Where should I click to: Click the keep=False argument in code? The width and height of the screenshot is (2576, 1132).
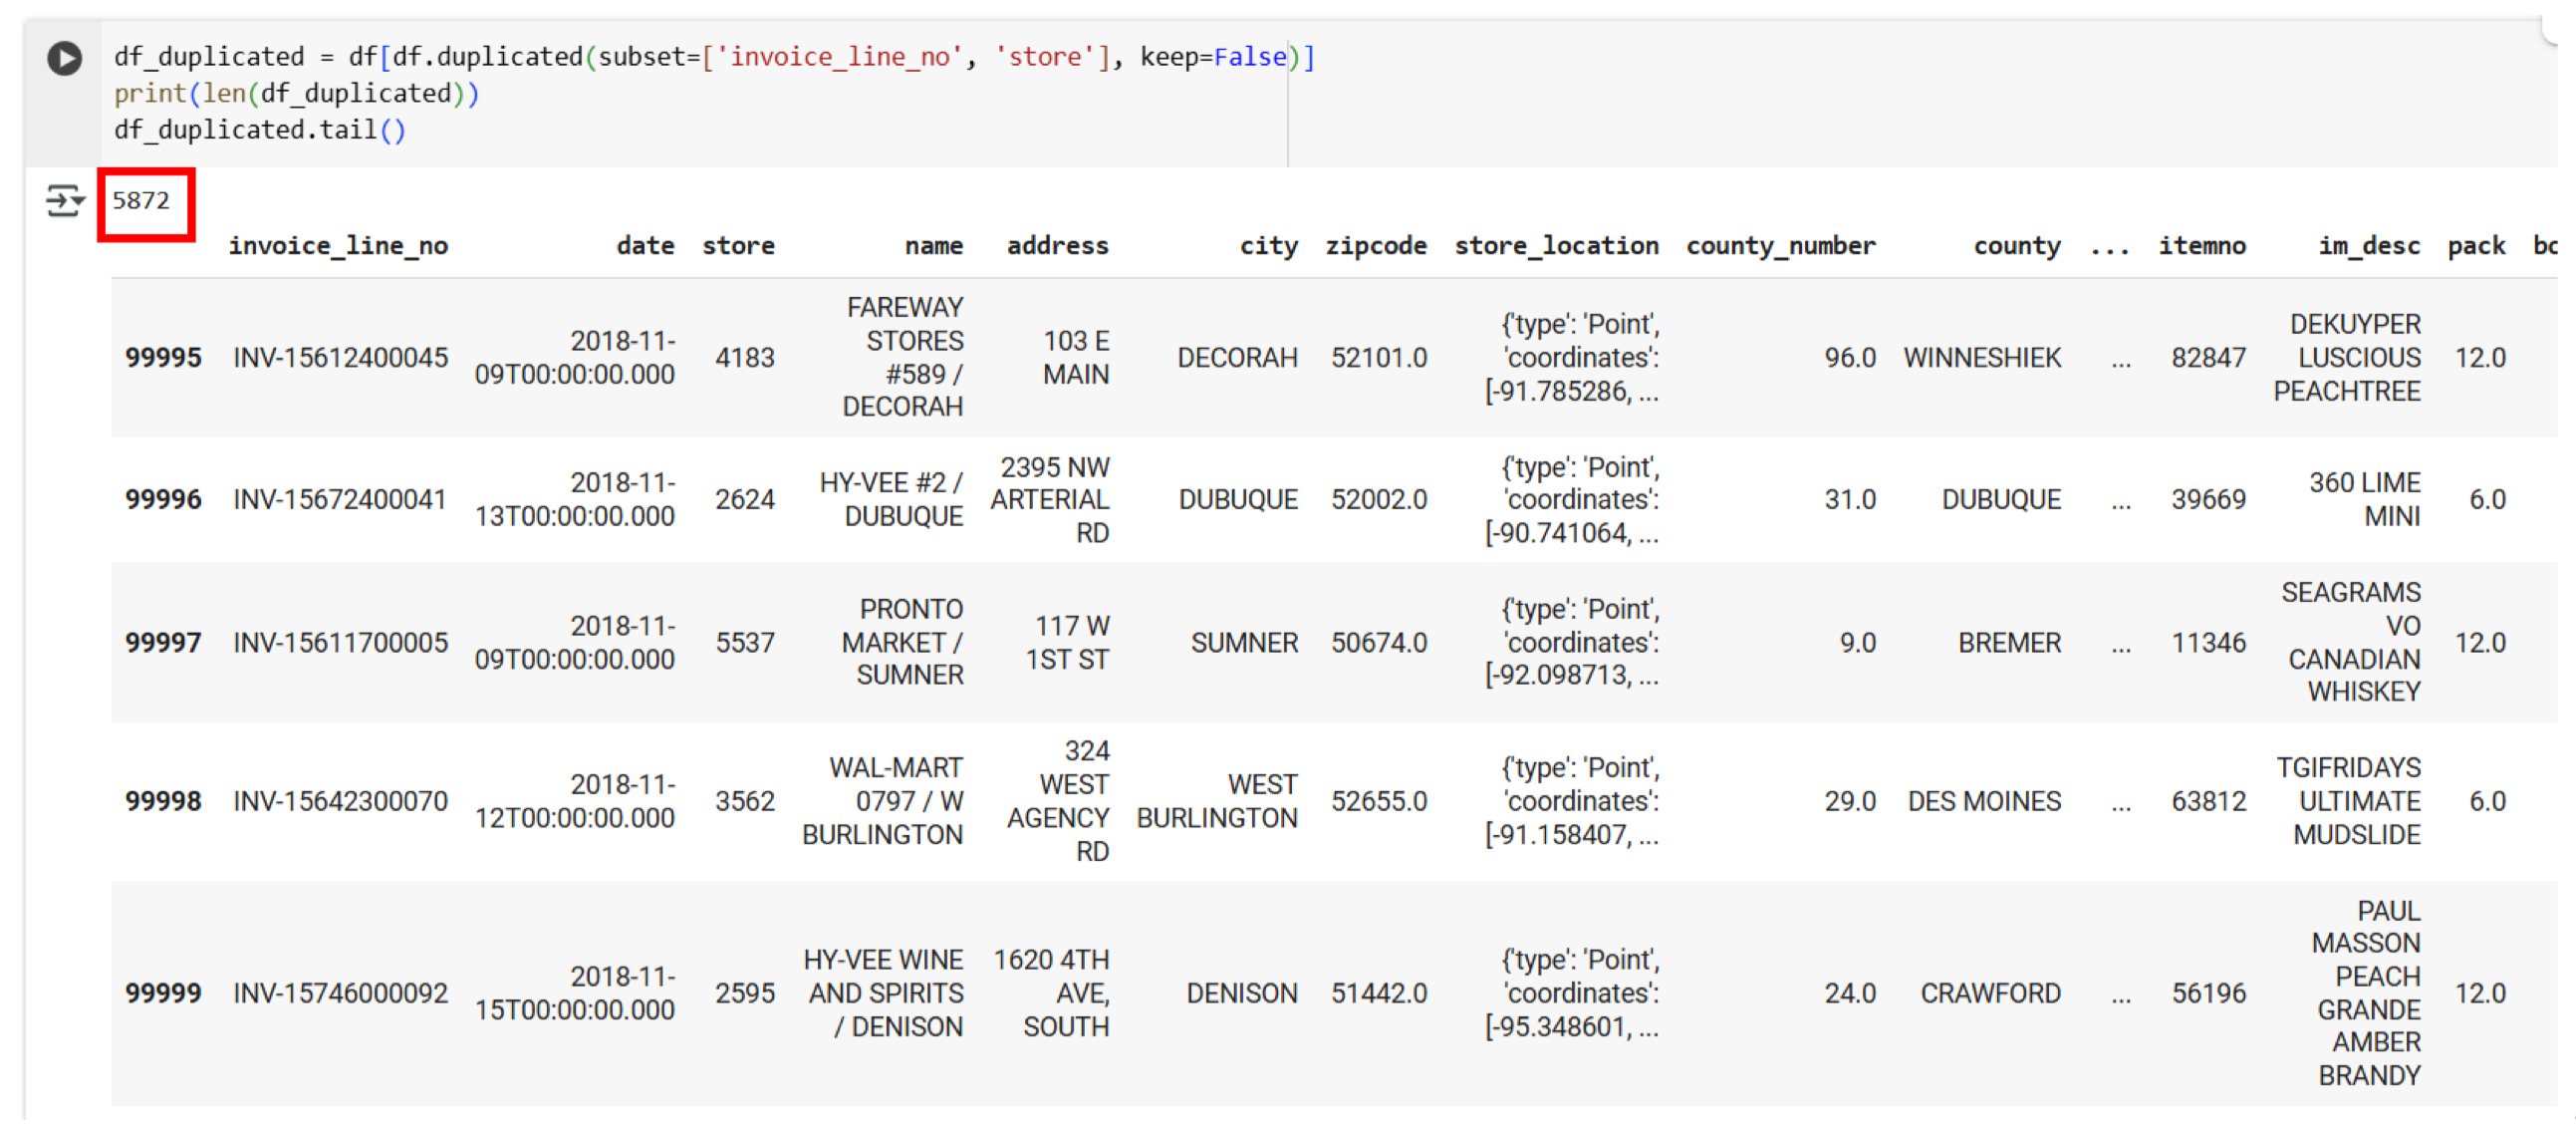coord(1212,57)
